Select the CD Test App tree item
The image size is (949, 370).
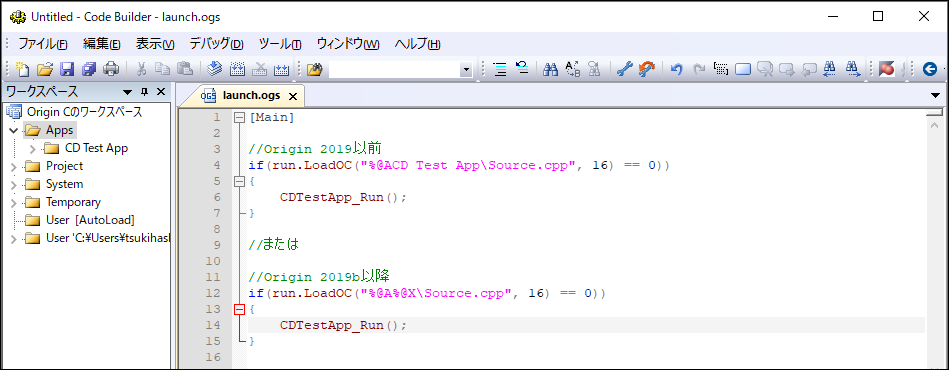click(x=96, y=148)
